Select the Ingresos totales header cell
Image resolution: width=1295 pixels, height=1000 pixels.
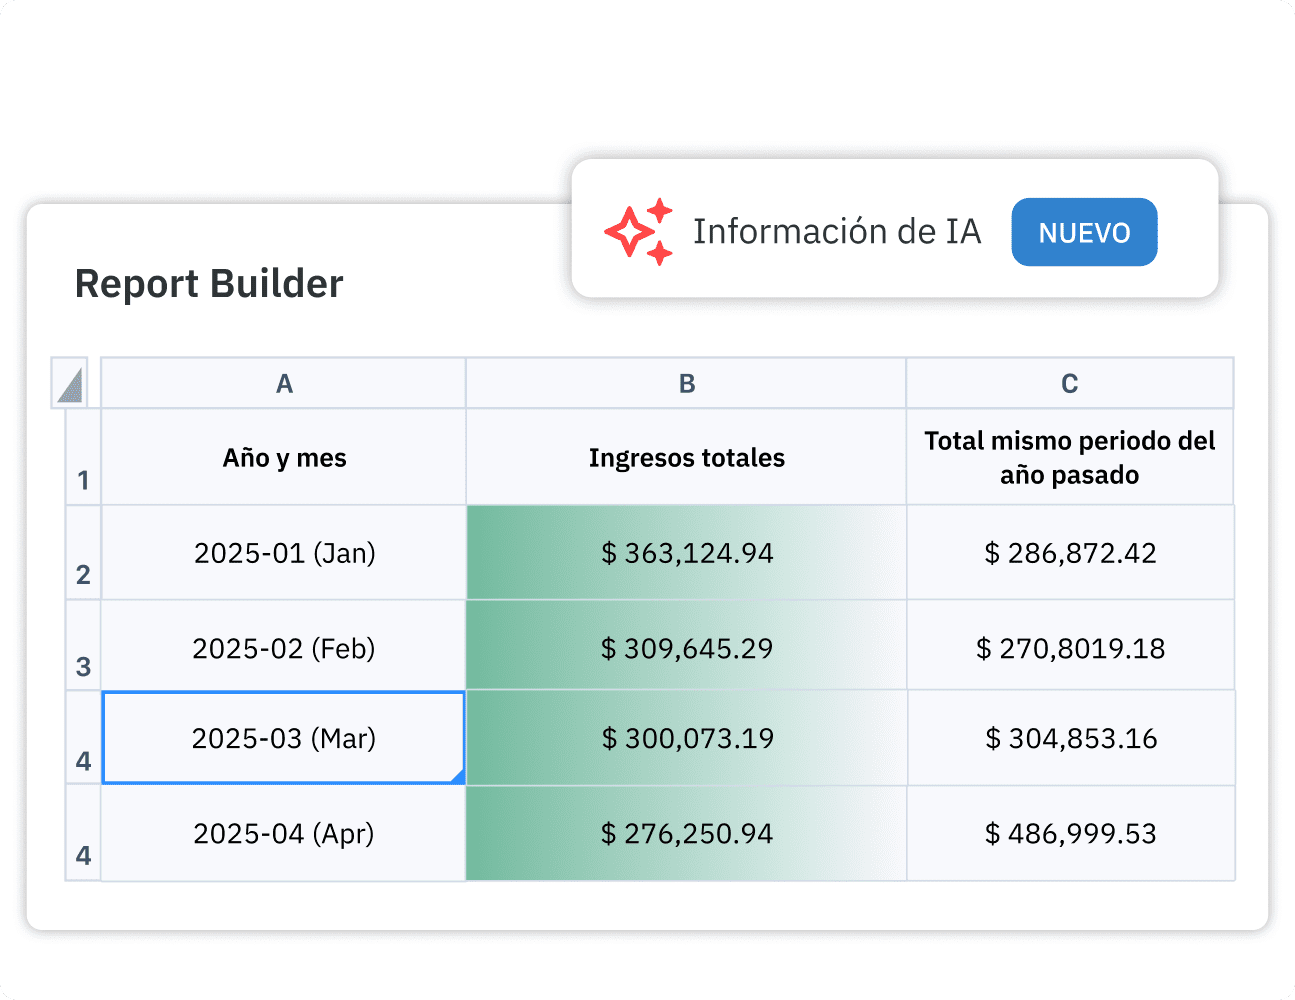click(x=686, y=457)
